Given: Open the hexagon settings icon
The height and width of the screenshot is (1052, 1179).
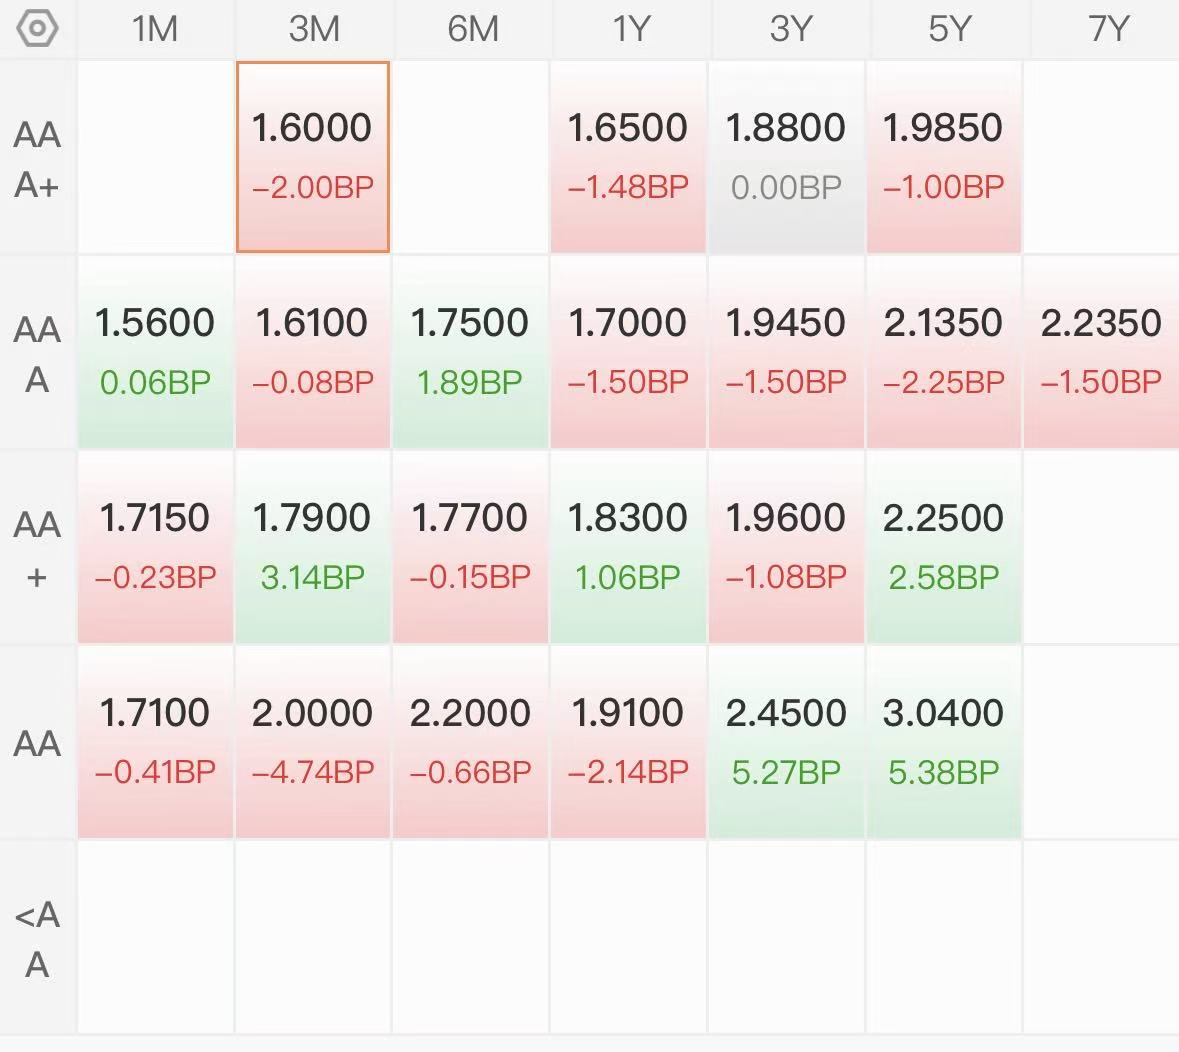Looking at the screenshot, I should tap(37, 29).
